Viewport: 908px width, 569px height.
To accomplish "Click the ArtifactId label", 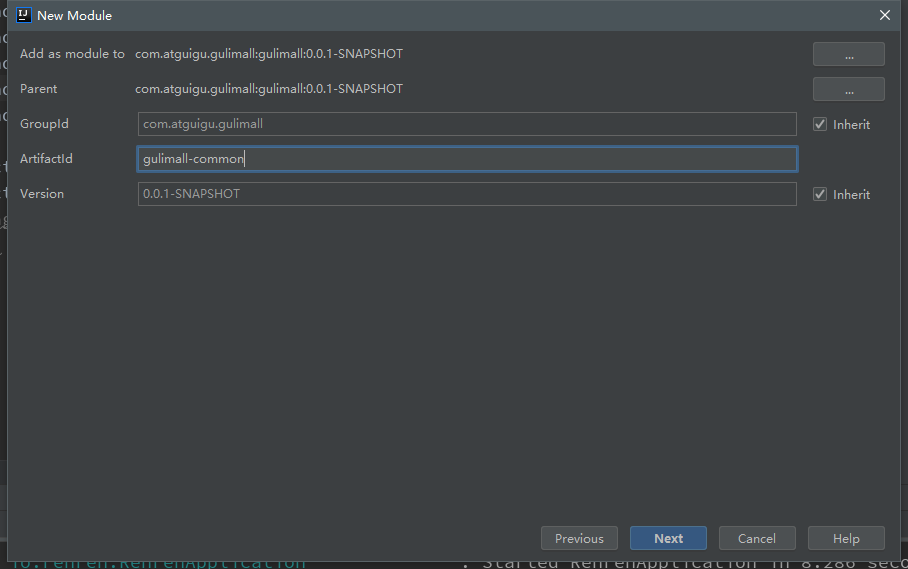I will [x=46, y=159].
